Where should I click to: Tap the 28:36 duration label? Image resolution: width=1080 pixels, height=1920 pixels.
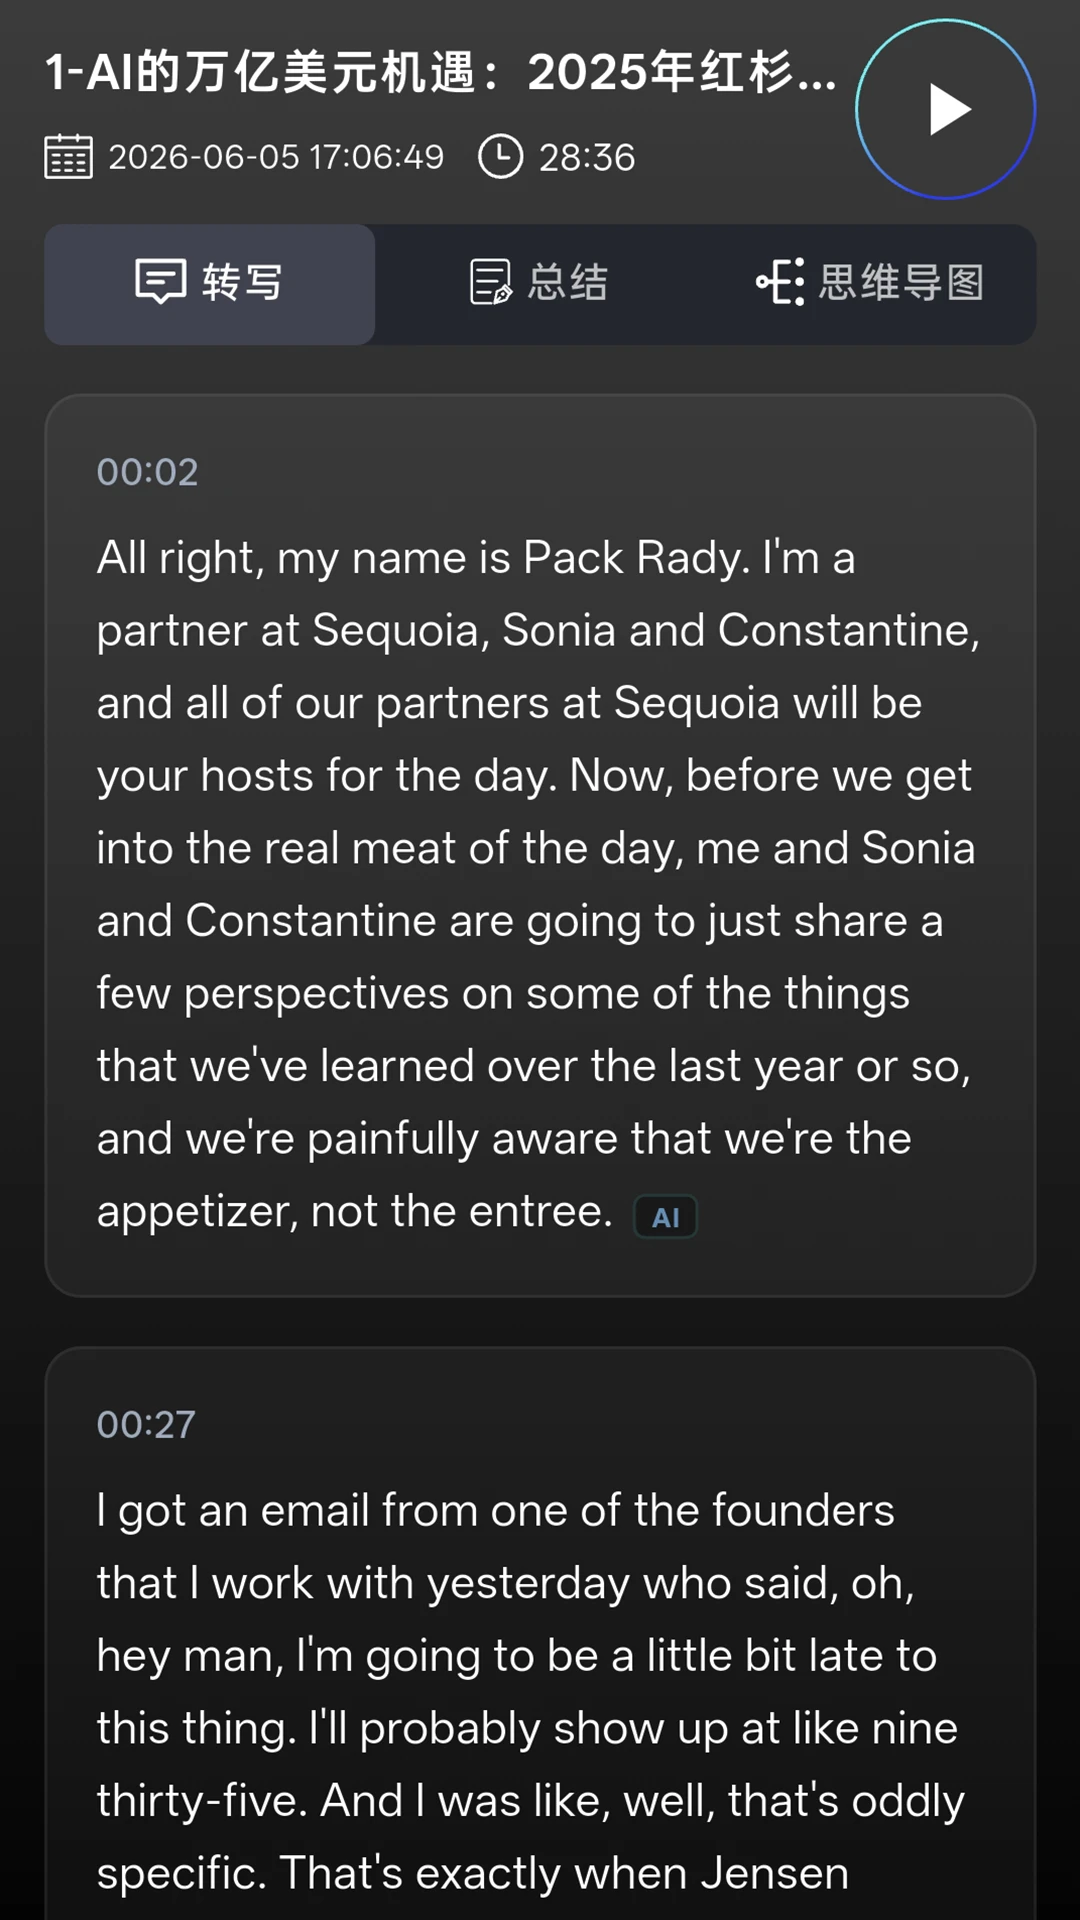[587, 157]
